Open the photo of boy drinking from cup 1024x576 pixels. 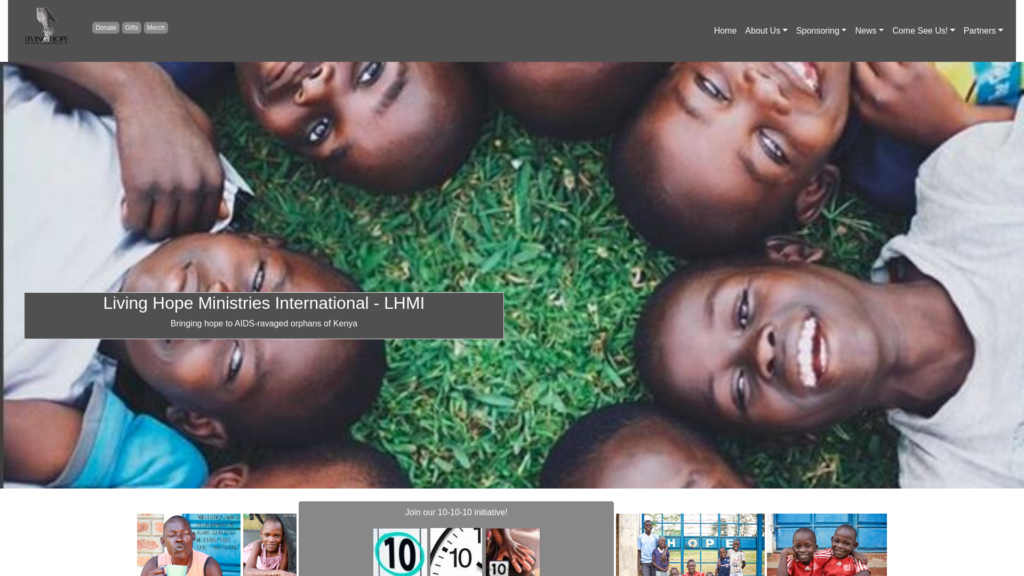click(188, 545)
